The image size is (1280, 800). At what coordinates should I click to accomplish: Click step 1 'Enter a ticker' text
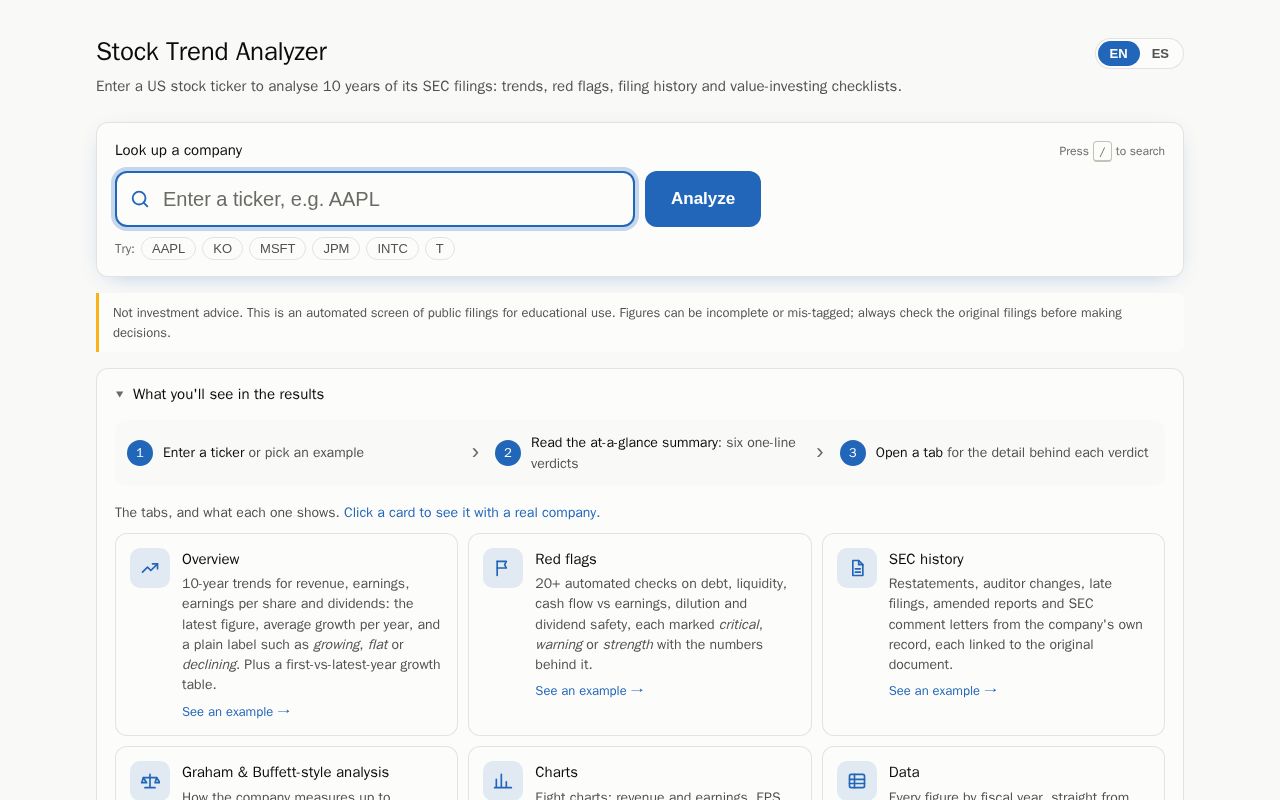coord(203,453)
